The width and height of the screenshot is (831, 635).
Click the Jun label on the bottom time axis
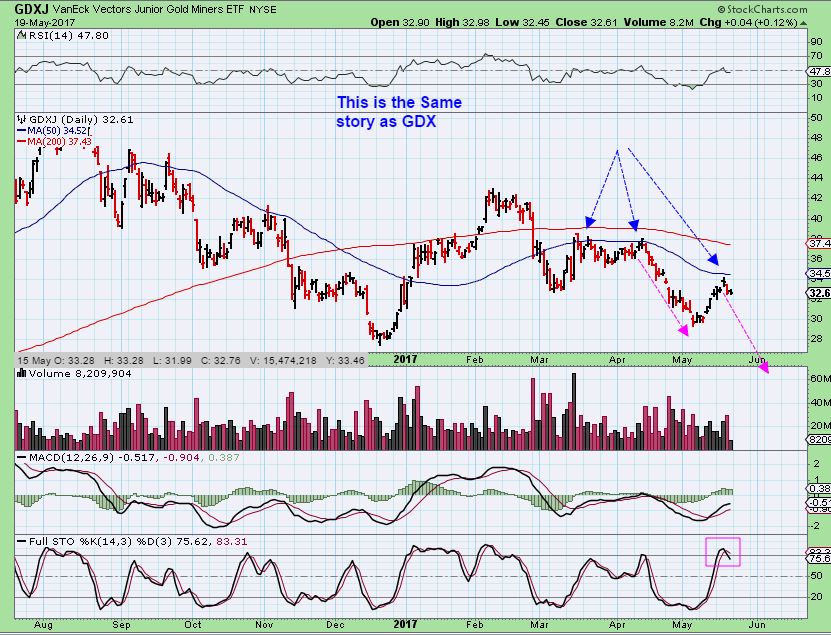pos(757,624)
